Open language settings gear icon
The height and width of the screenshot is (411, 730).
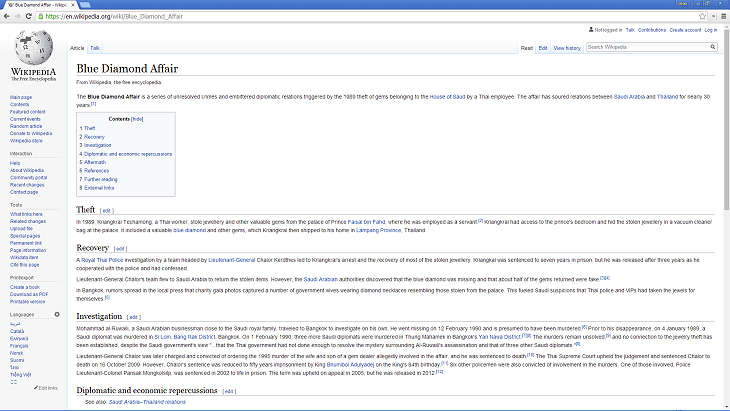57,314
